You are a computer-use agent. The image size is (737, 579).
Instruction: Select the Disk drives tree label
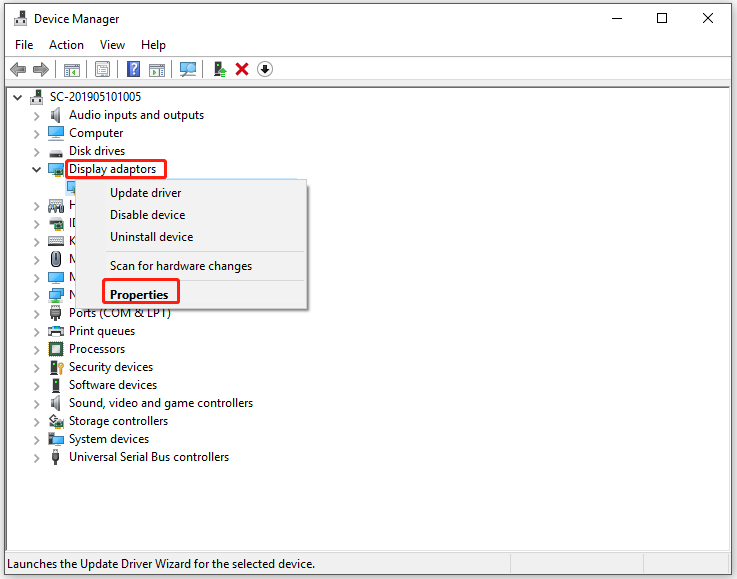point(97,151)
